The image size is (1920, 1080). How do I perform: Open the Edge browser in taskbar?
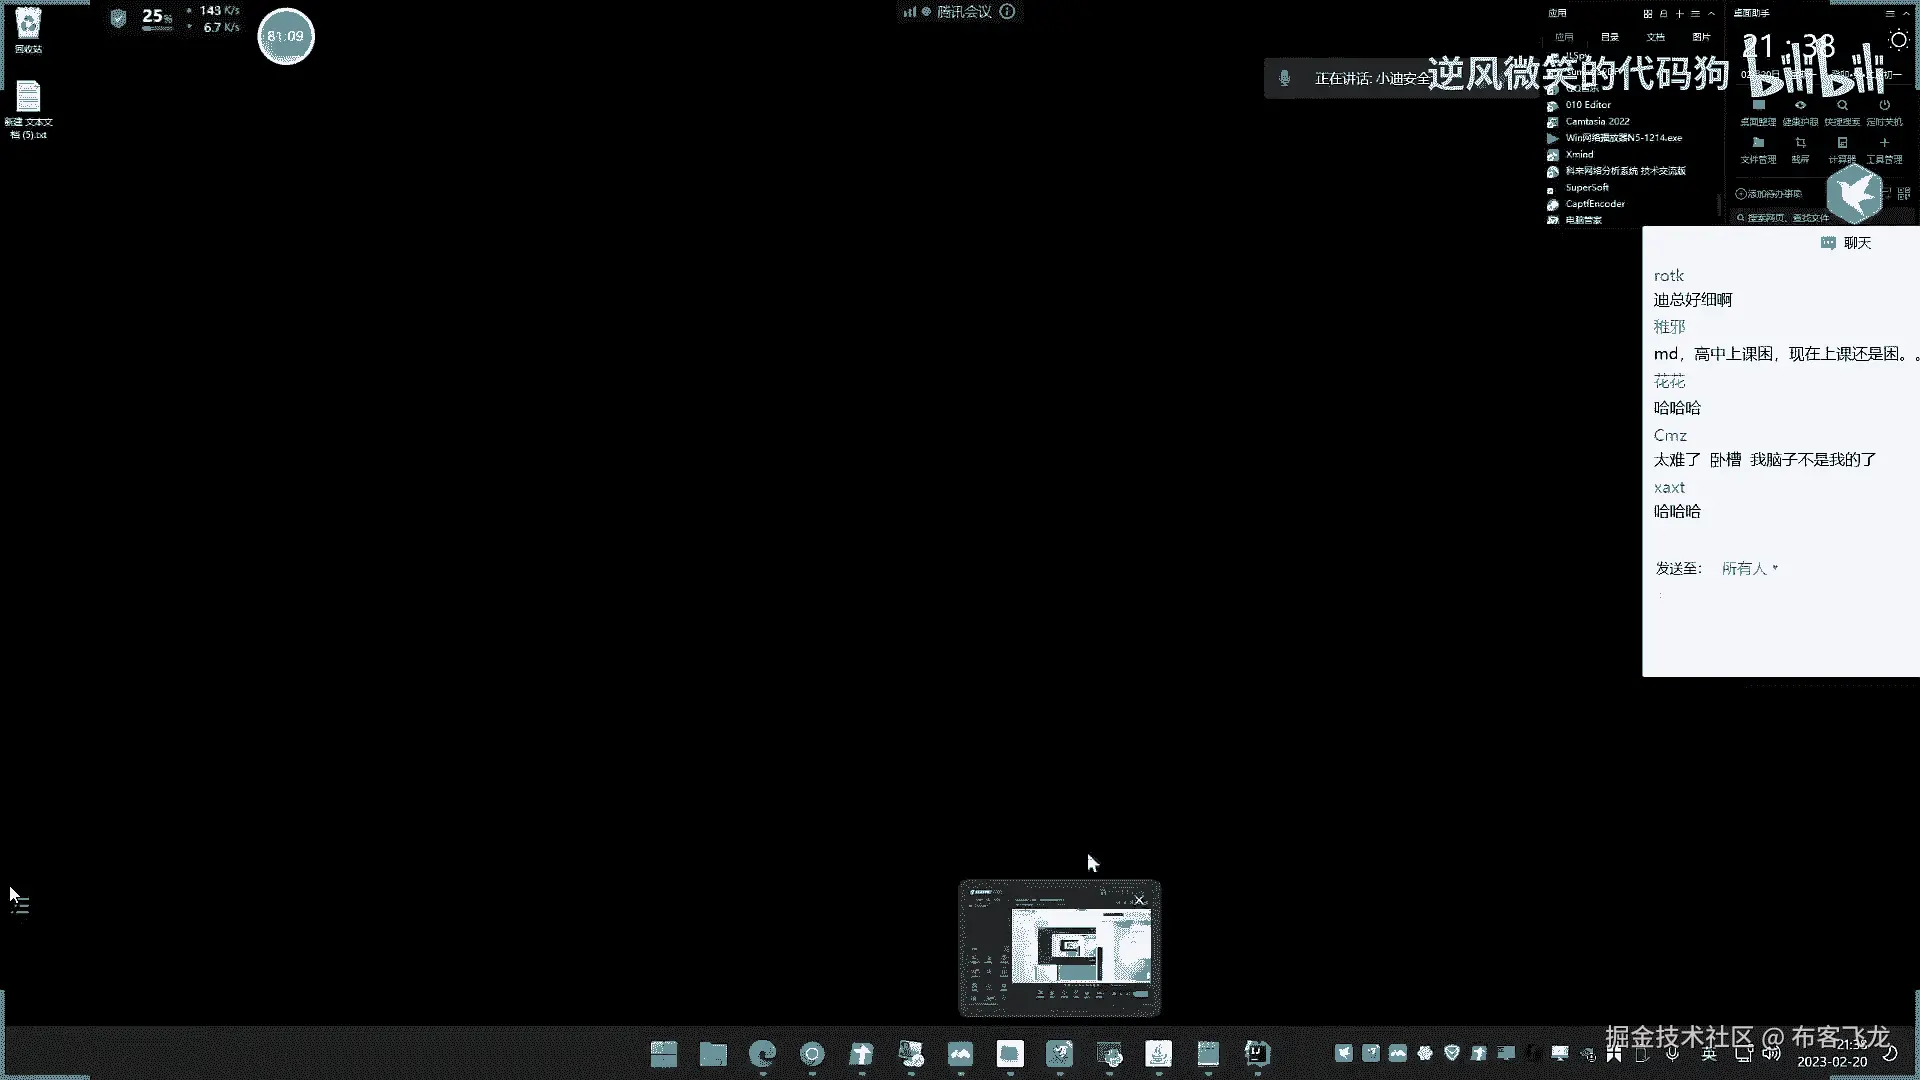(763, 1054)
